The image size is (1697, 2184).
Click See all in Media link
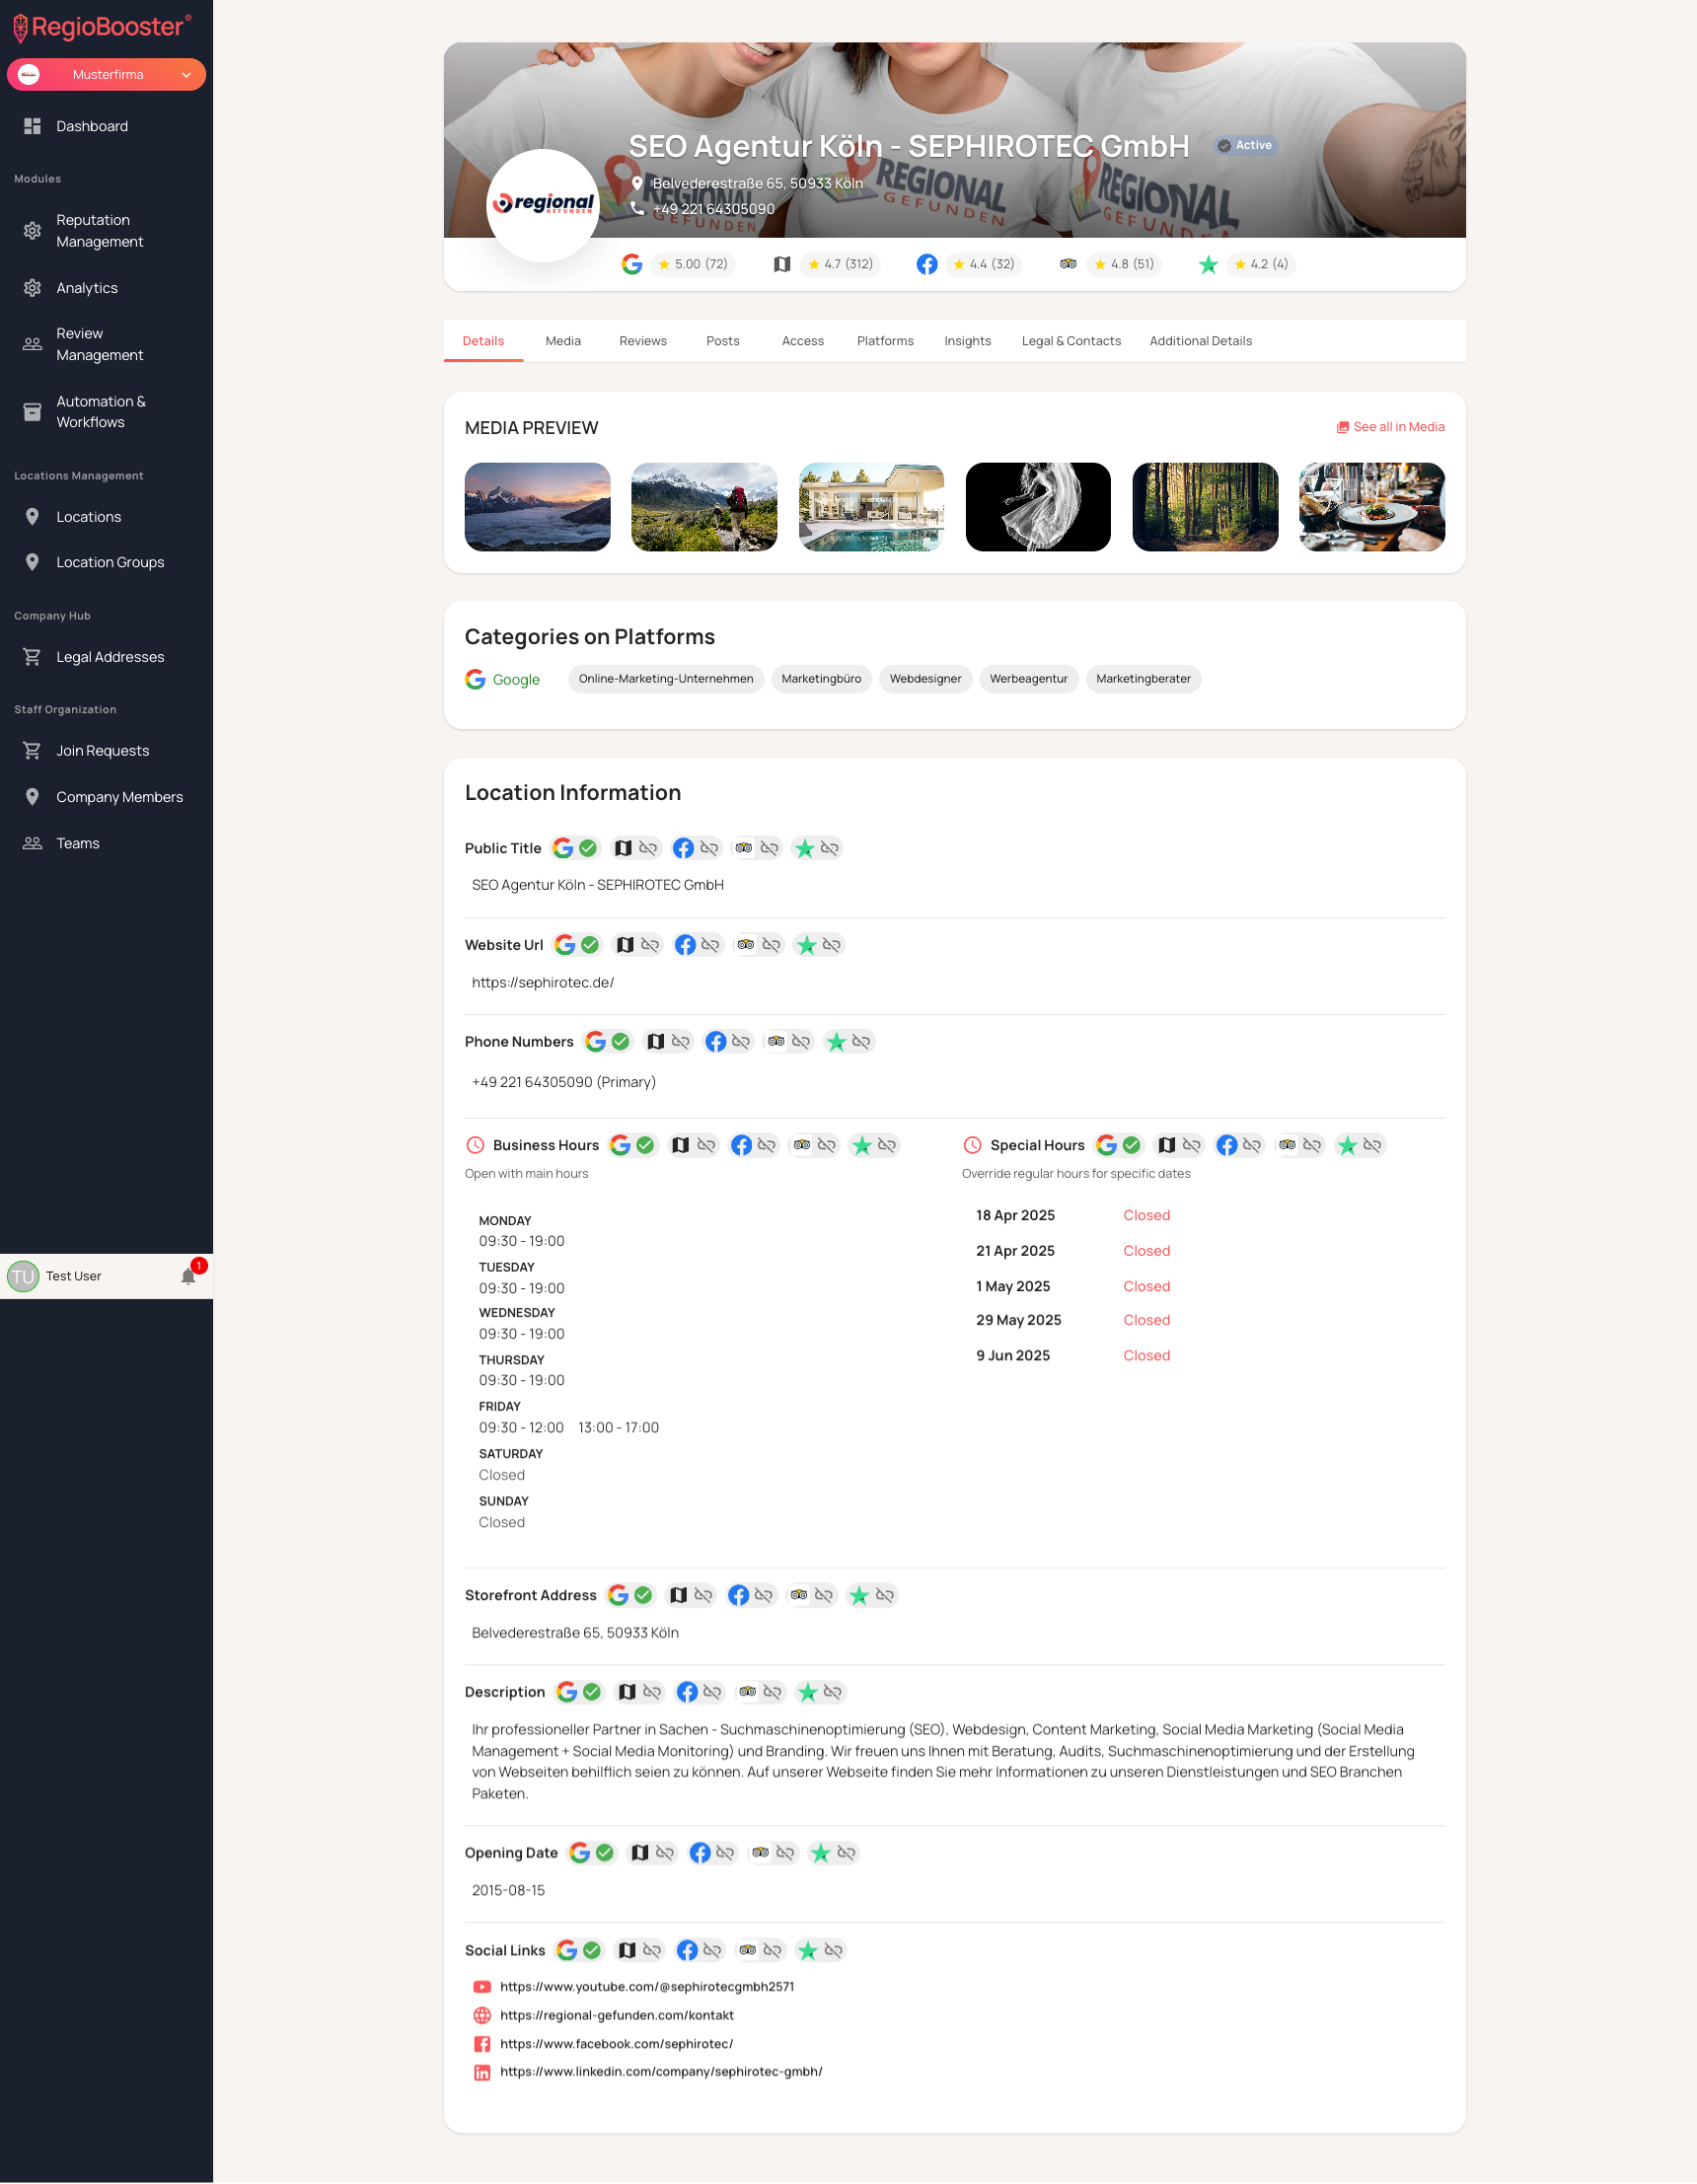1390,427
